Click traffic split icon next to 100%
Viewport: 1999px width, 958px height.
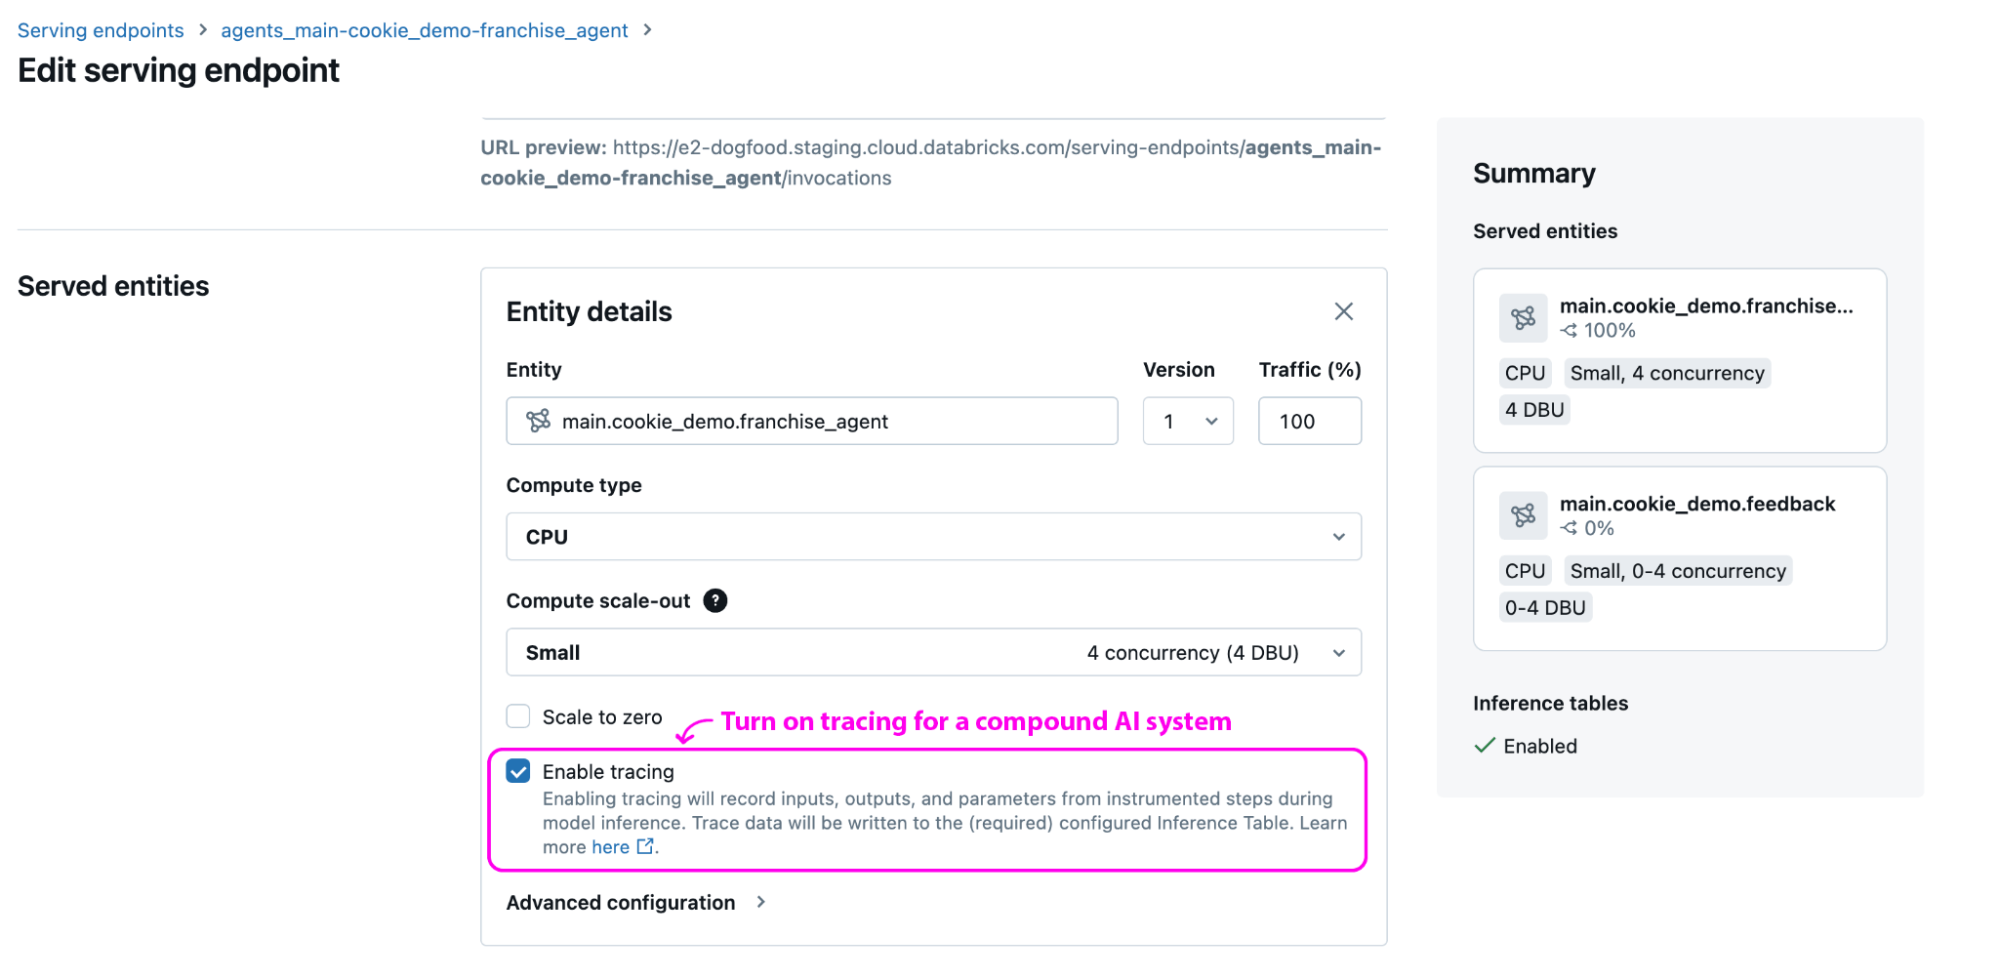click(1569, 331)
